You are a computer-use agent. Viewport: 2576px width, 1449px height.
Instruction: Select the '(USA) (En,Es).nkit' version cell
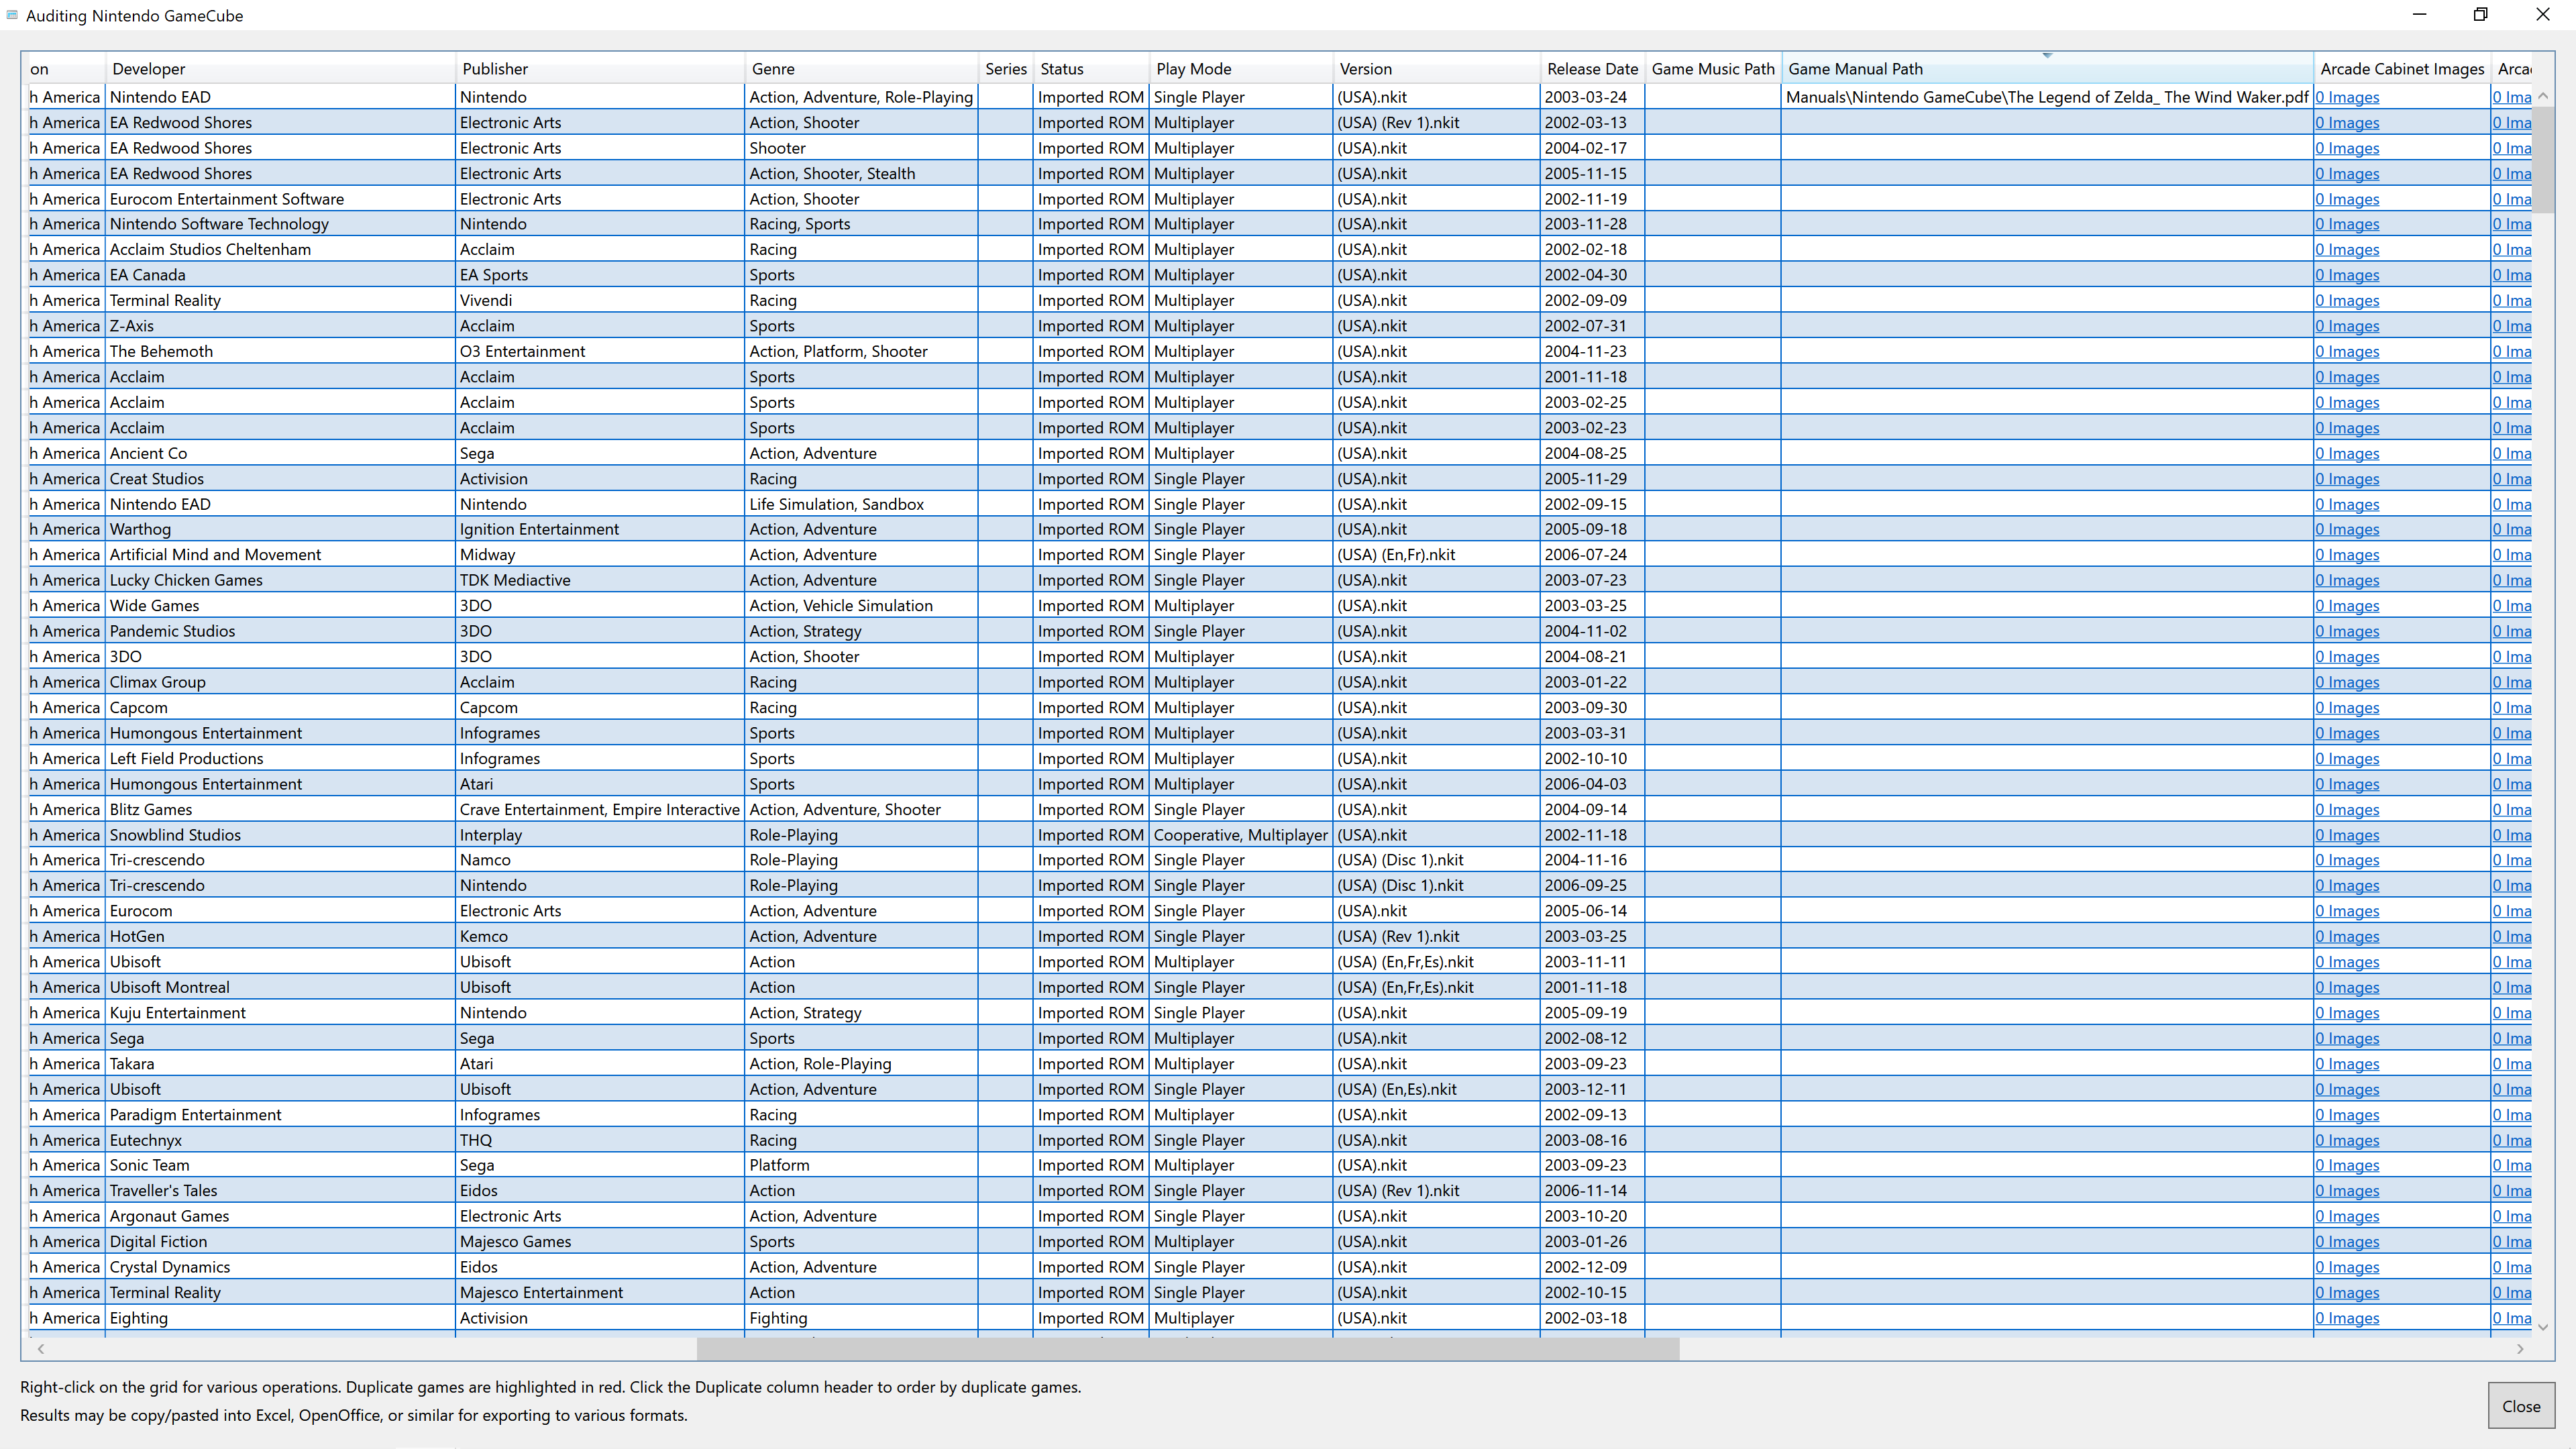(1437, 1089)
